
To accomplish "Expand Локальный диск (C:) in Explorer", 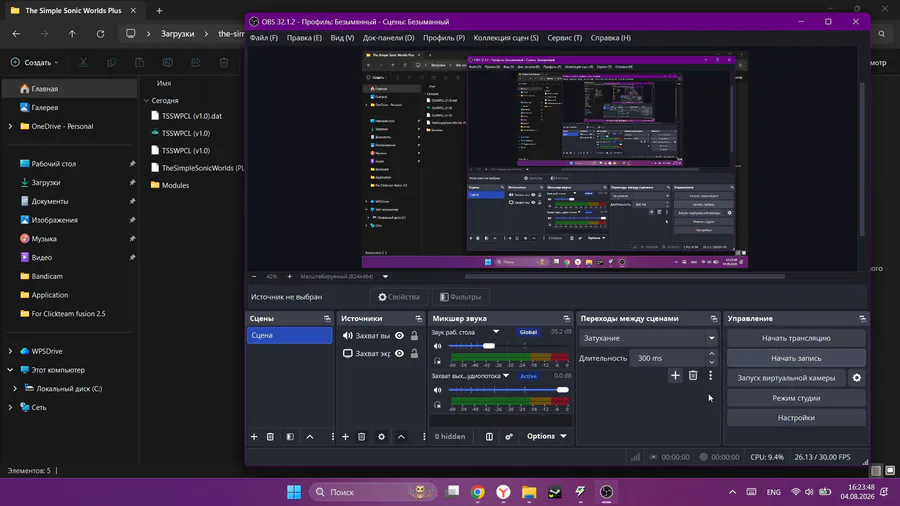I will 15,388.
